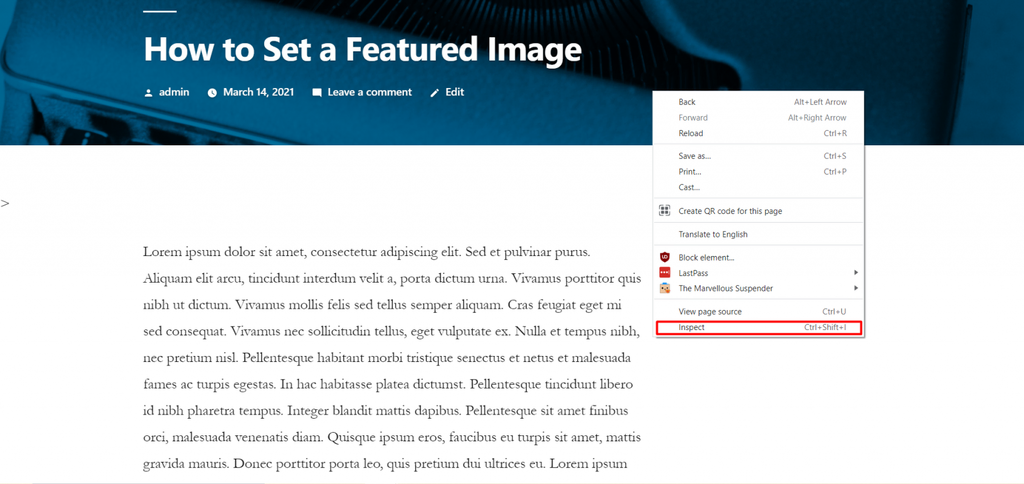The image size is (1024, 484).
Task: Click the pencil icon next to Edit
Action: 435,93
